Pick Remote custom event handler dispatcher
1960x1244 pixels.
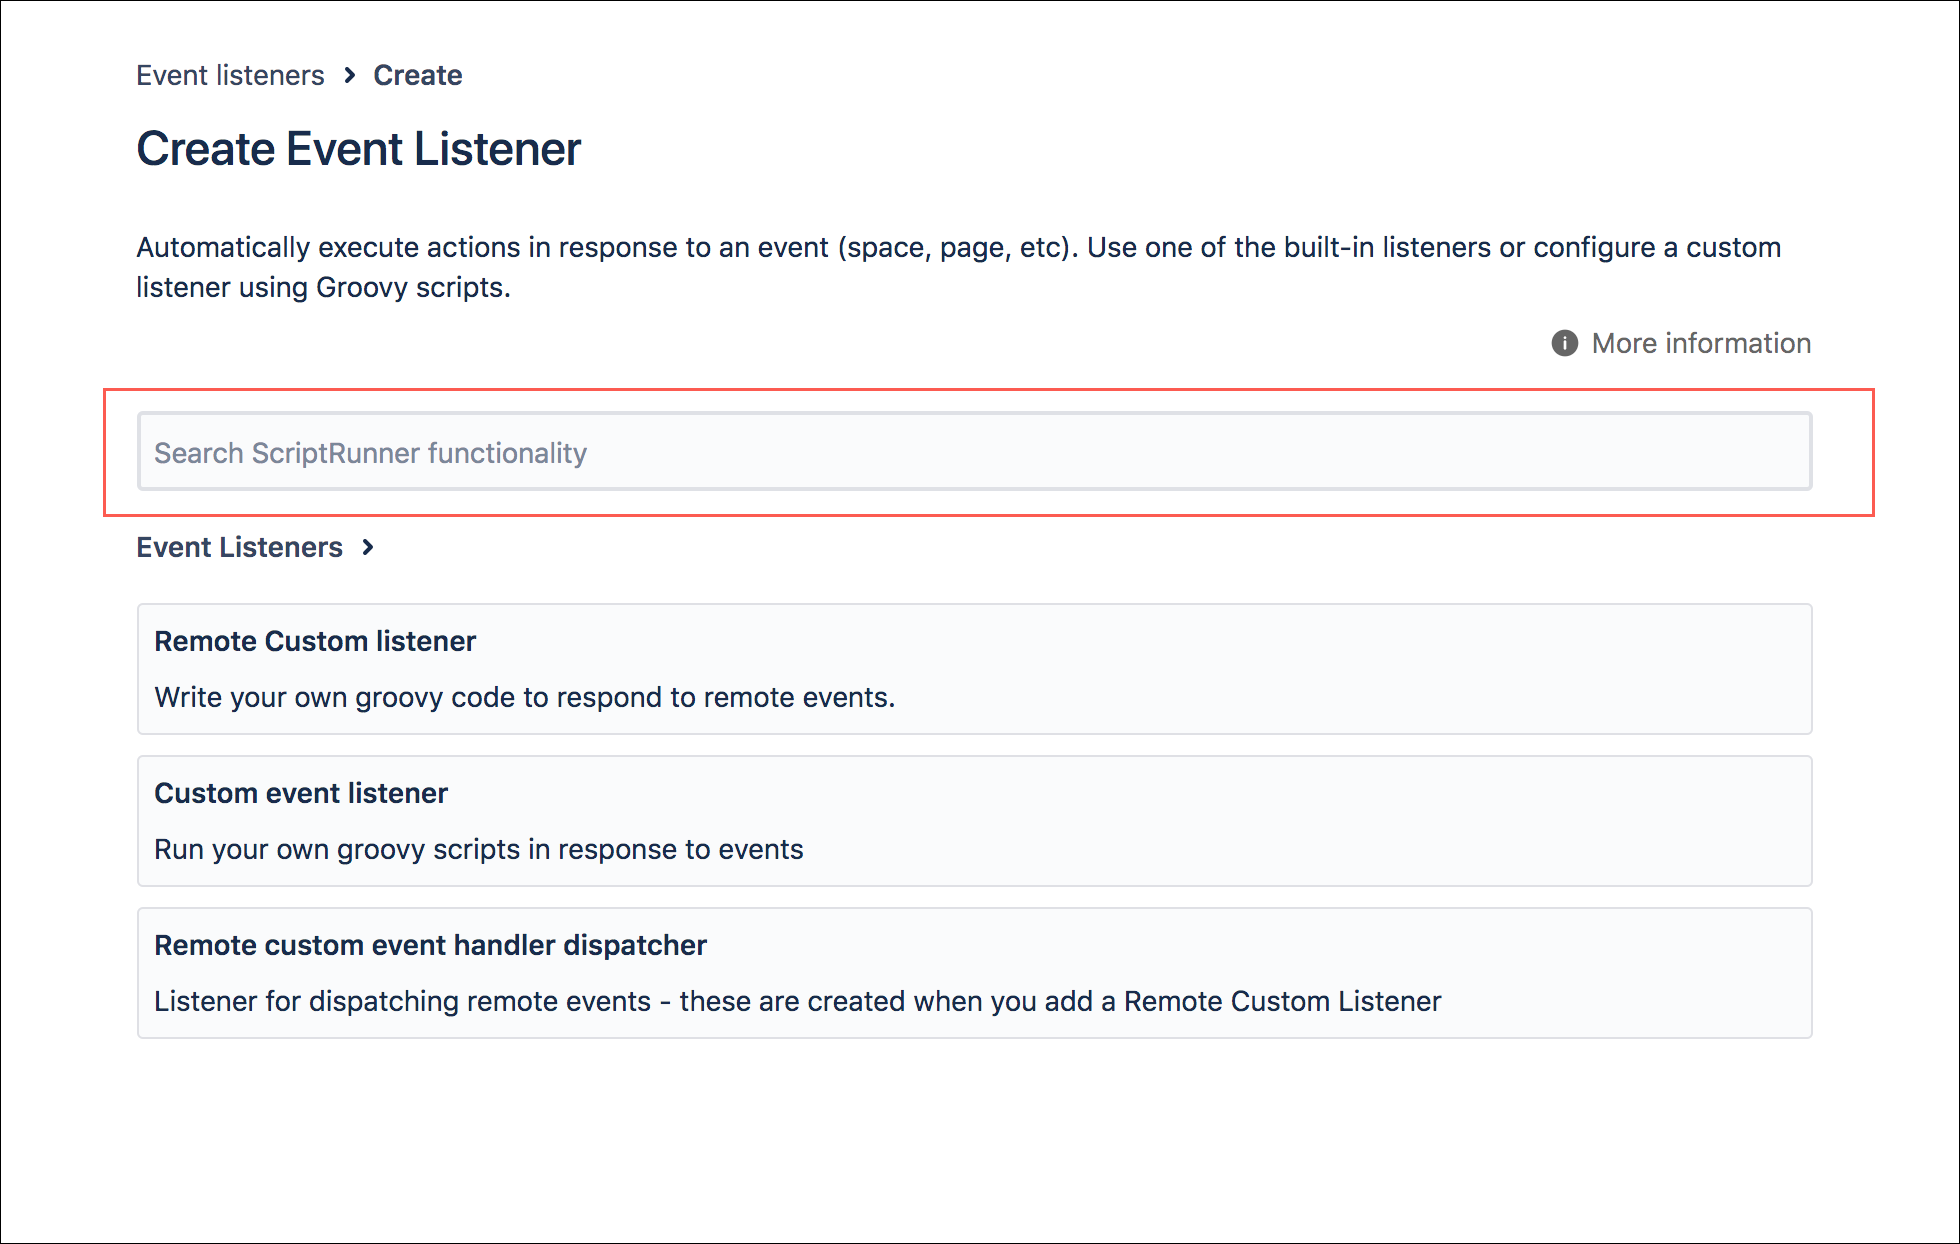pyautogui.click(x=974, y=973)
